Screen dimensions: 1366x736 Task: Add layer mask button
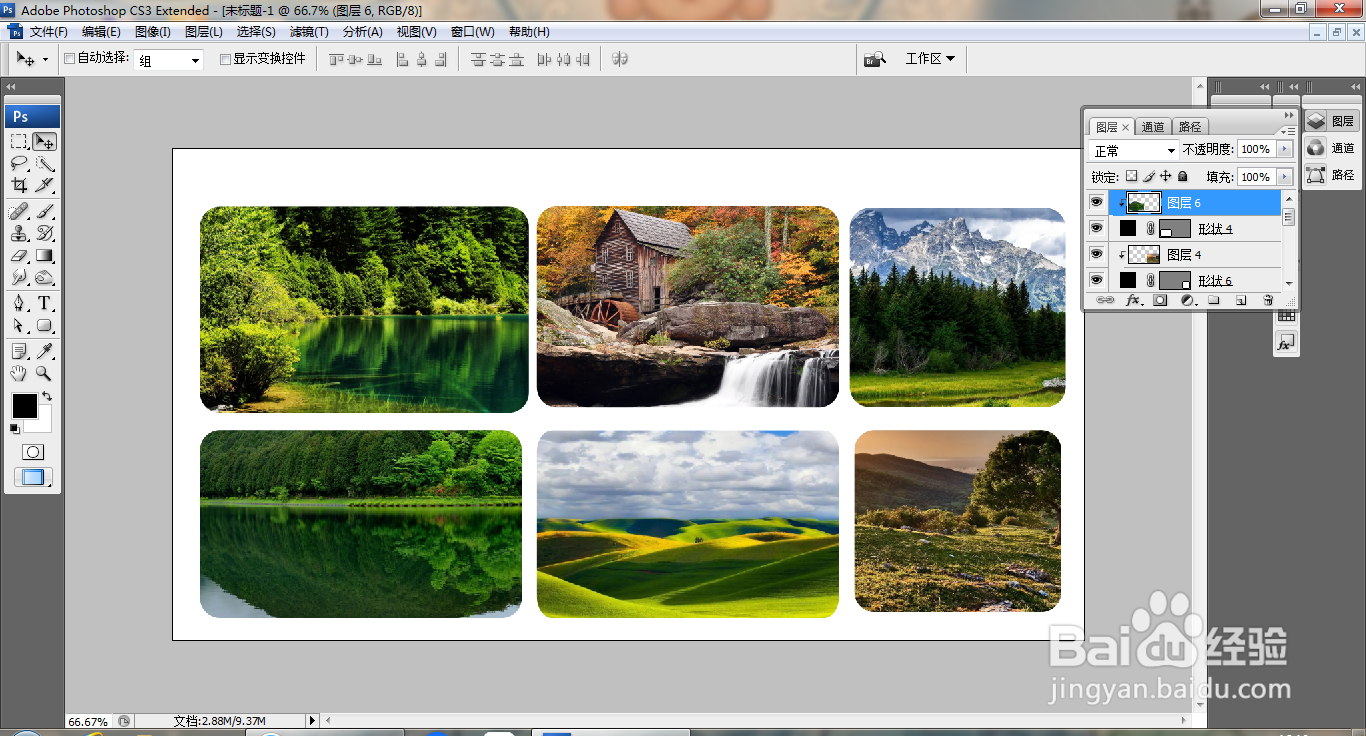point(1160,300)
